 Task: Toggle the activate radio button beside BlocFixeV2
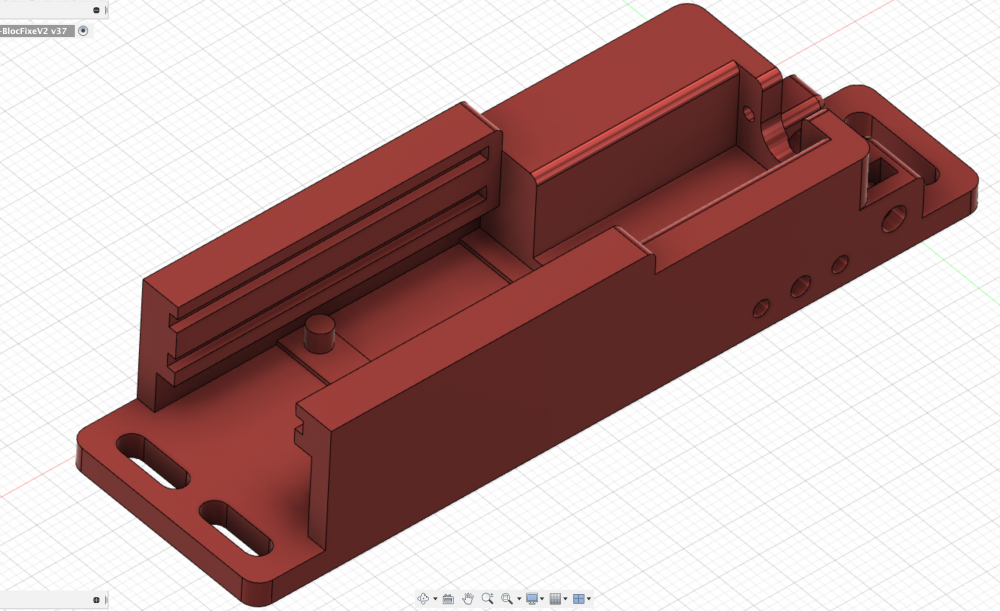pyautogui.click(x=83, y=31)
